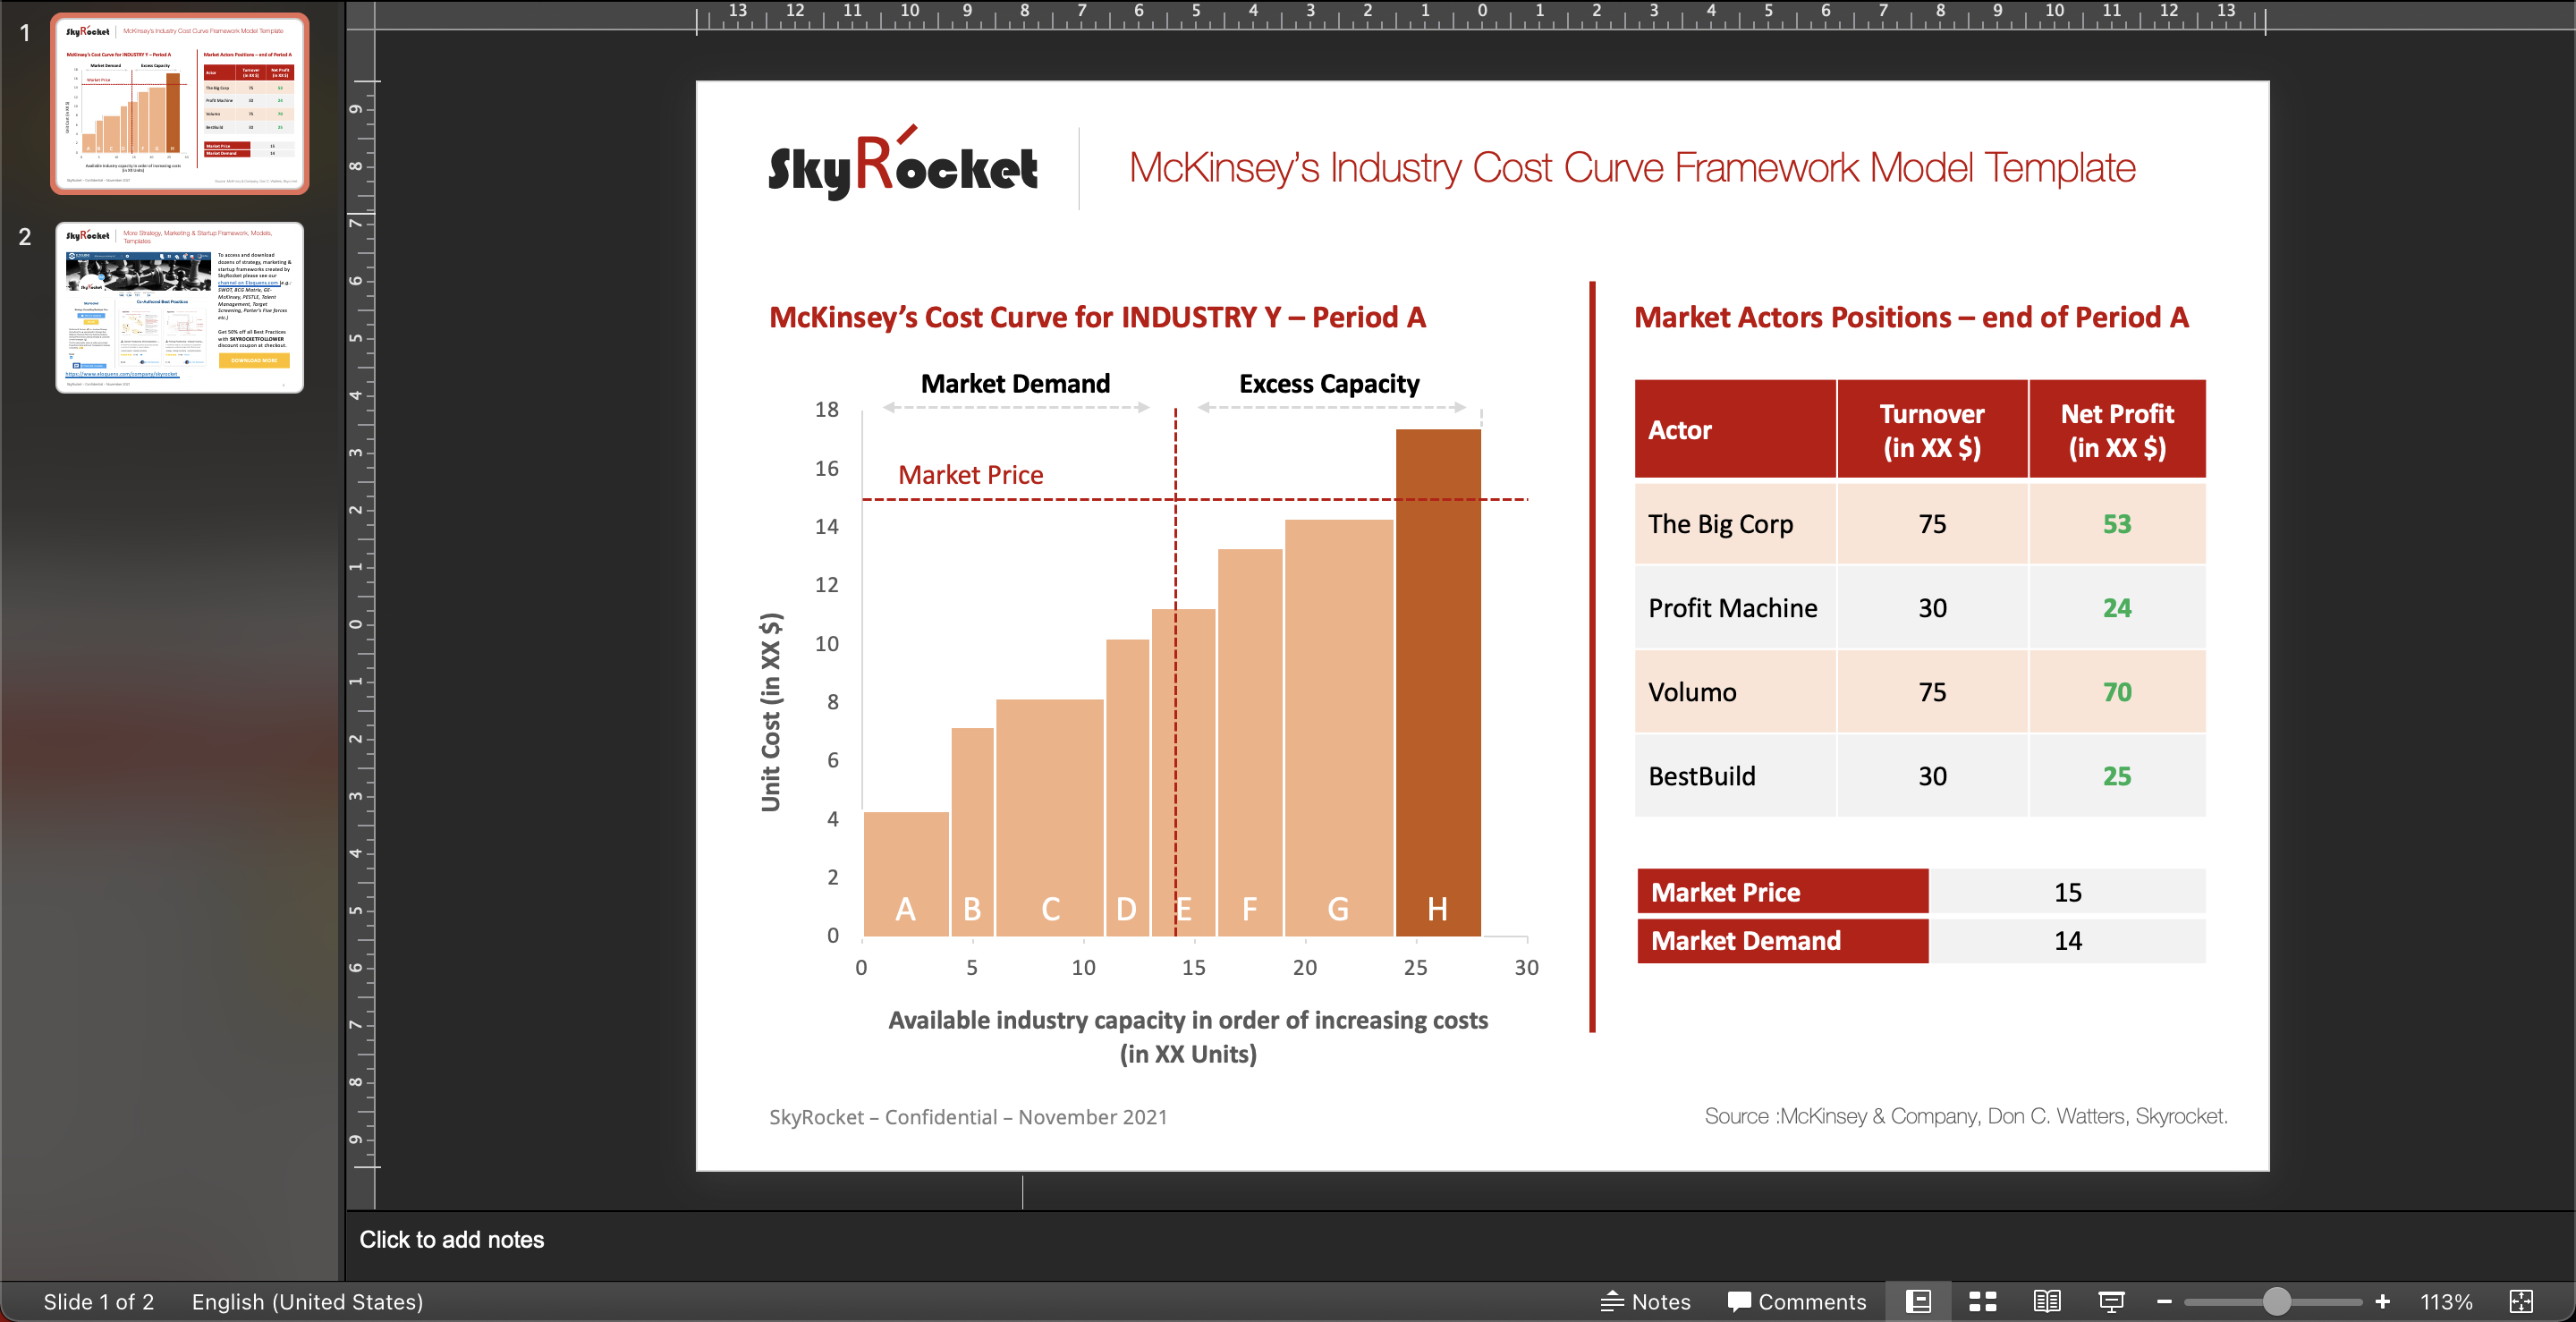Select the red 'Market Price' chart label
This screenshot has height=1322, width=2576.
pos(970,474)
